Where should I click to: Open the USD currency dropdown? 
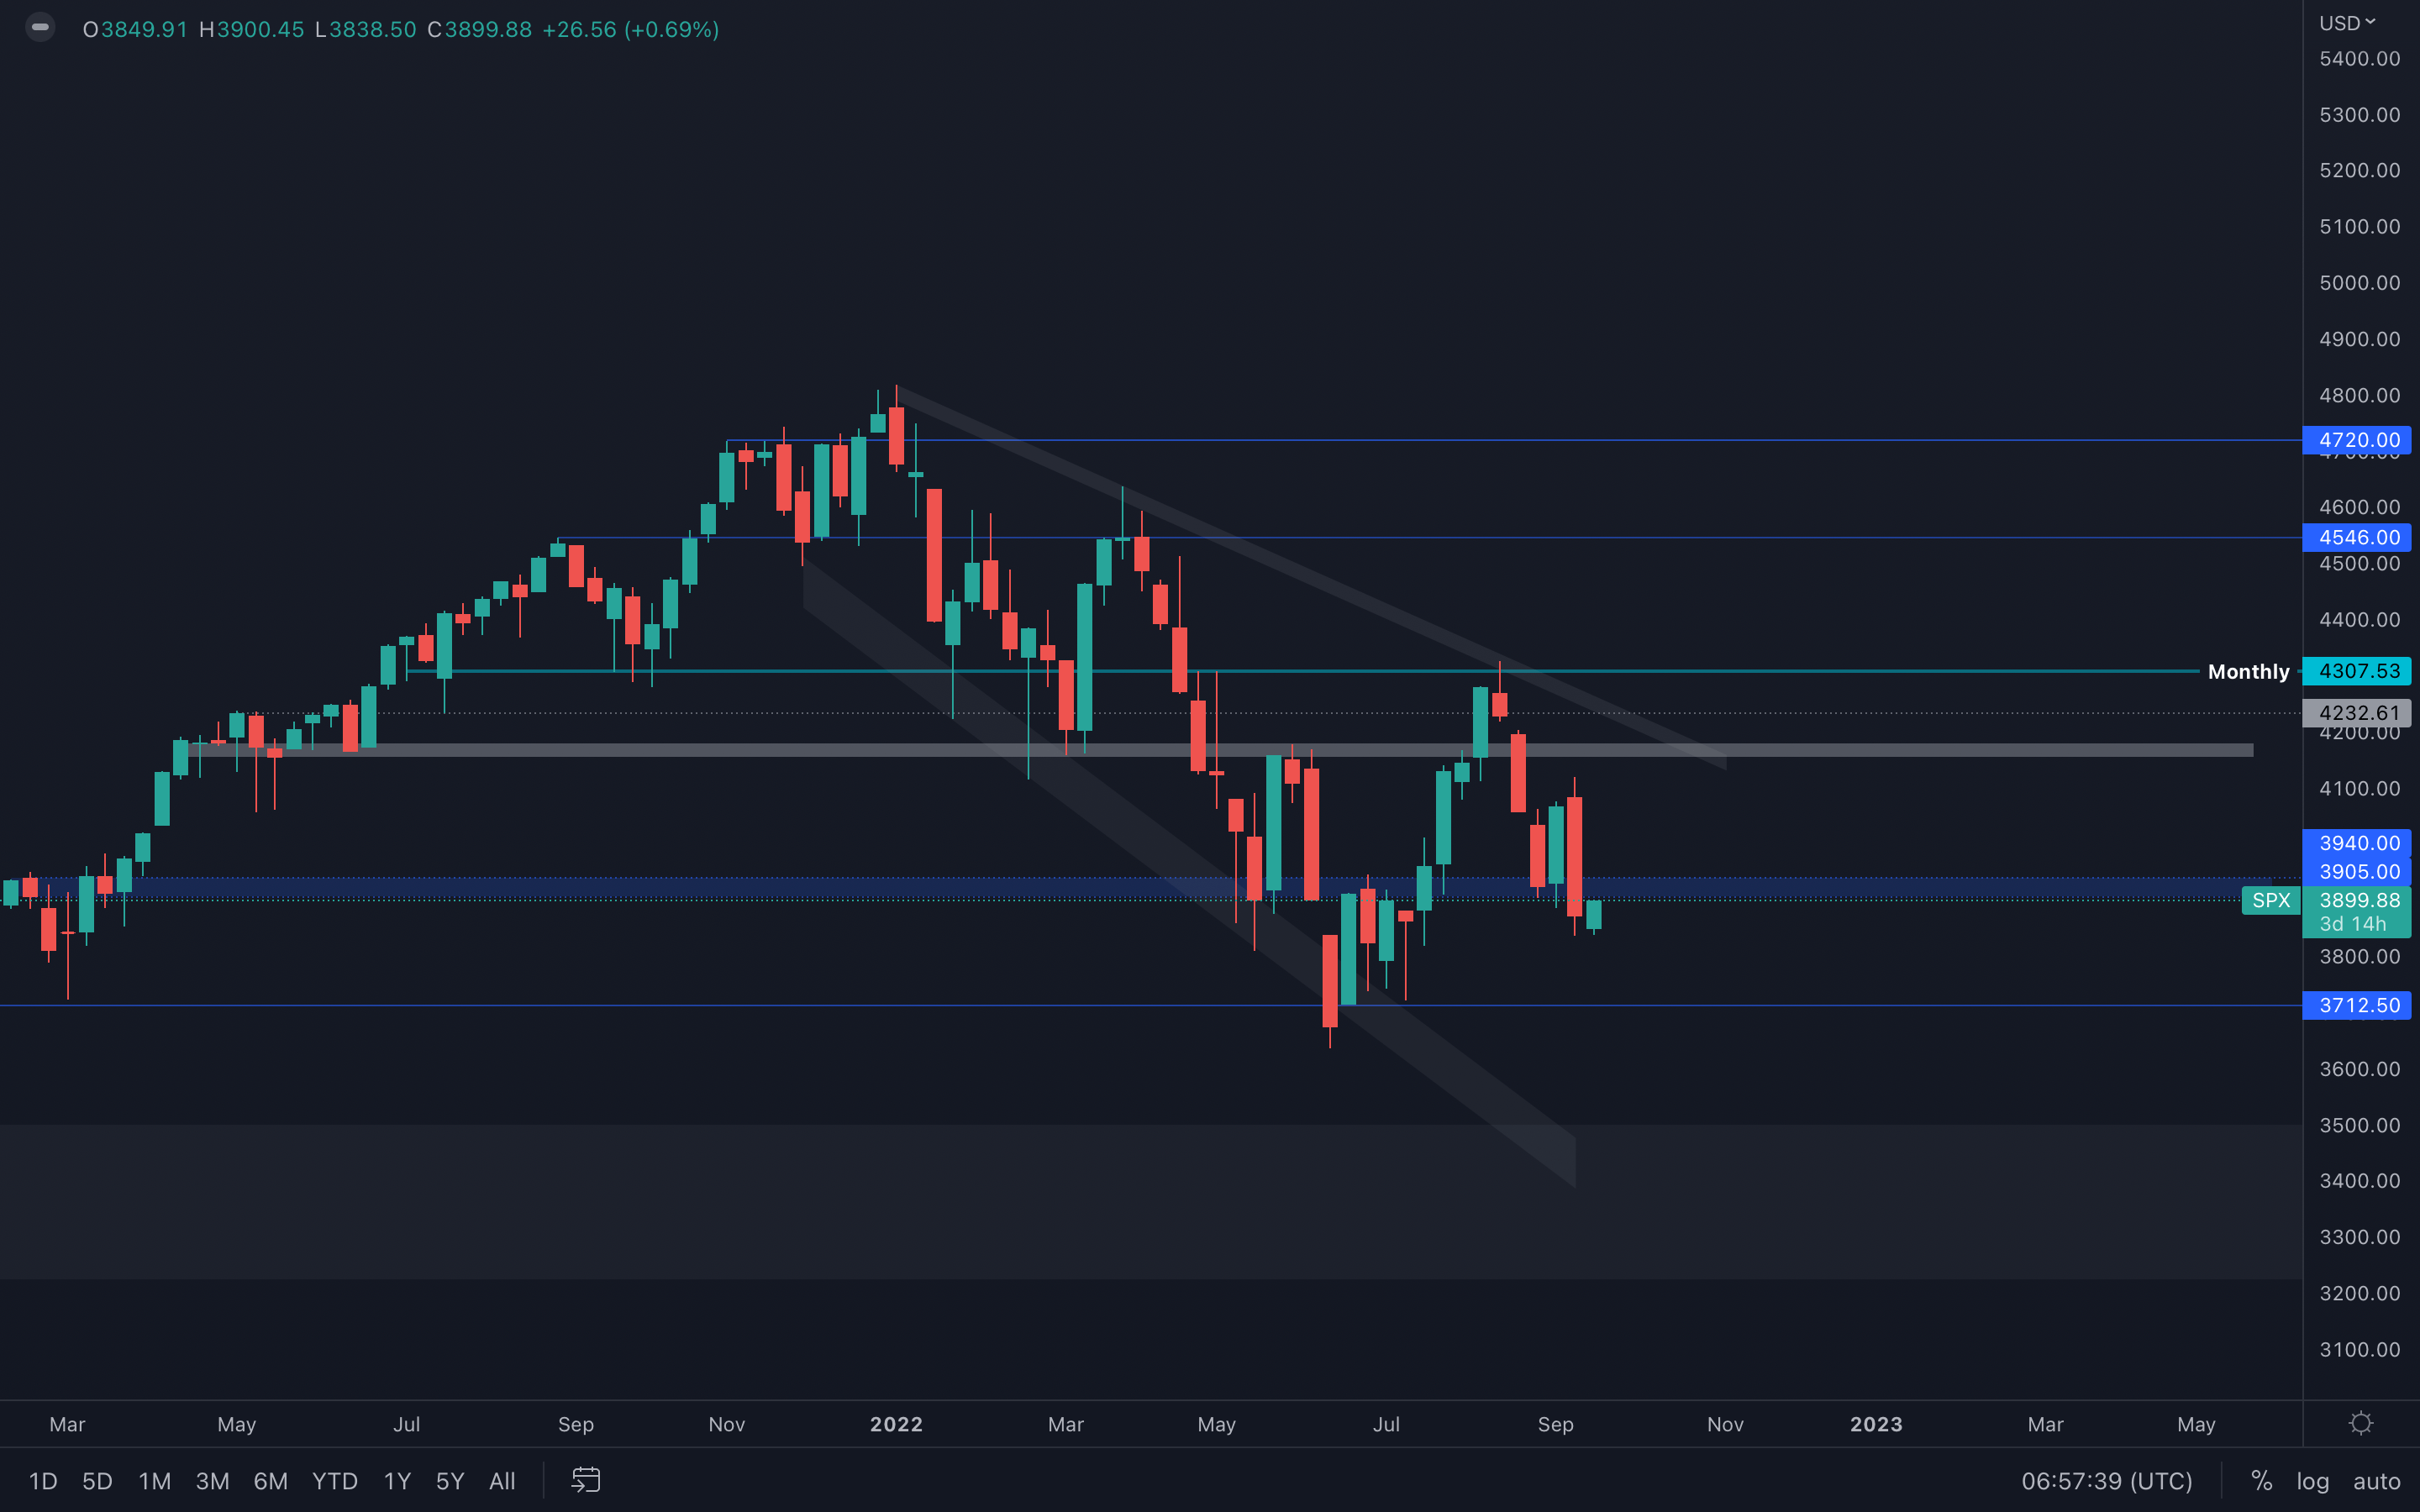click(2346, 23)
